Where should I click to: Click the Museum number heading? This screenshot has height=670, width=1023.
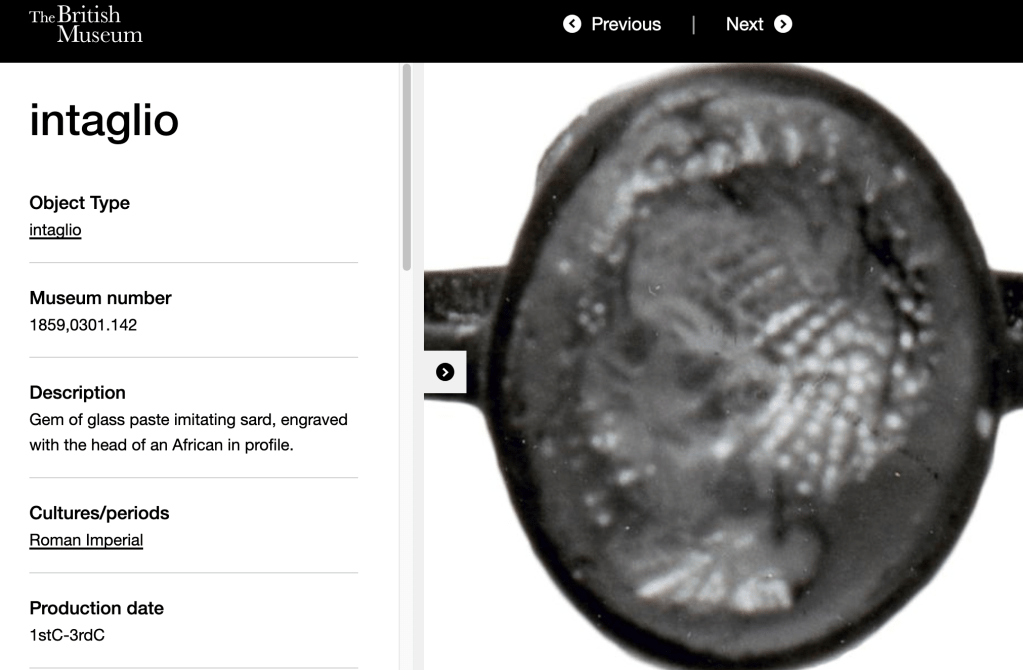[100, 298]
